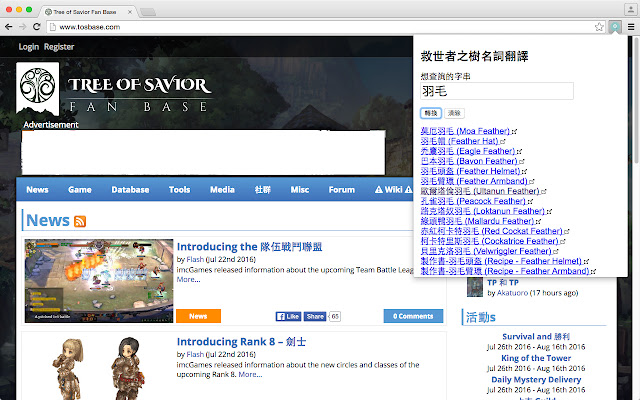Screen dimensions: 640x400
Task: Go back using the browser back arrow
Action: point(10,26)
